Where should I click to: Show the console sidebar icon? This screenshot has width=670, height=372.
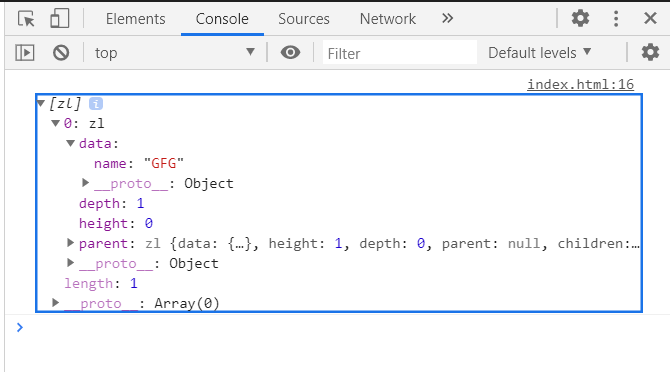coord(25,53)
